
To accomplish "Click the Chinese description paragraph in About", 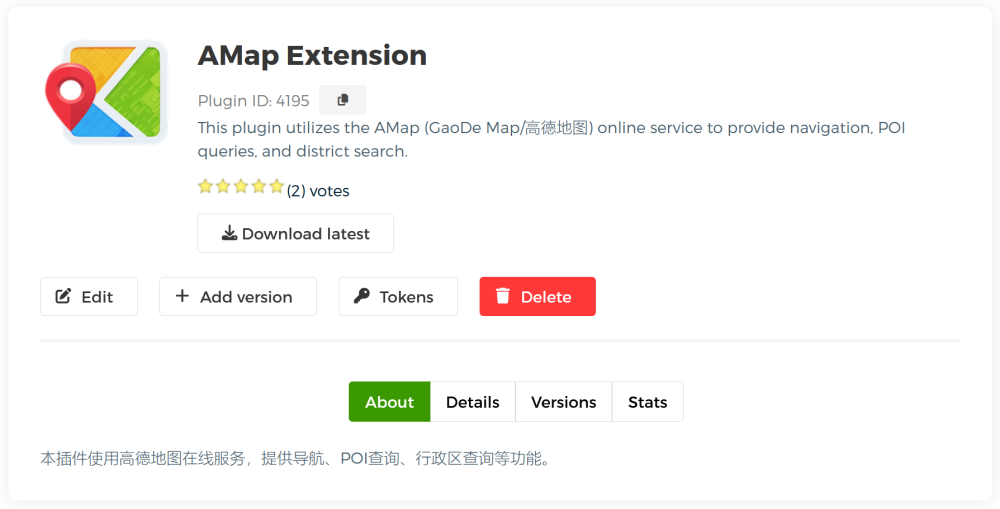I will tap(296, 459).
